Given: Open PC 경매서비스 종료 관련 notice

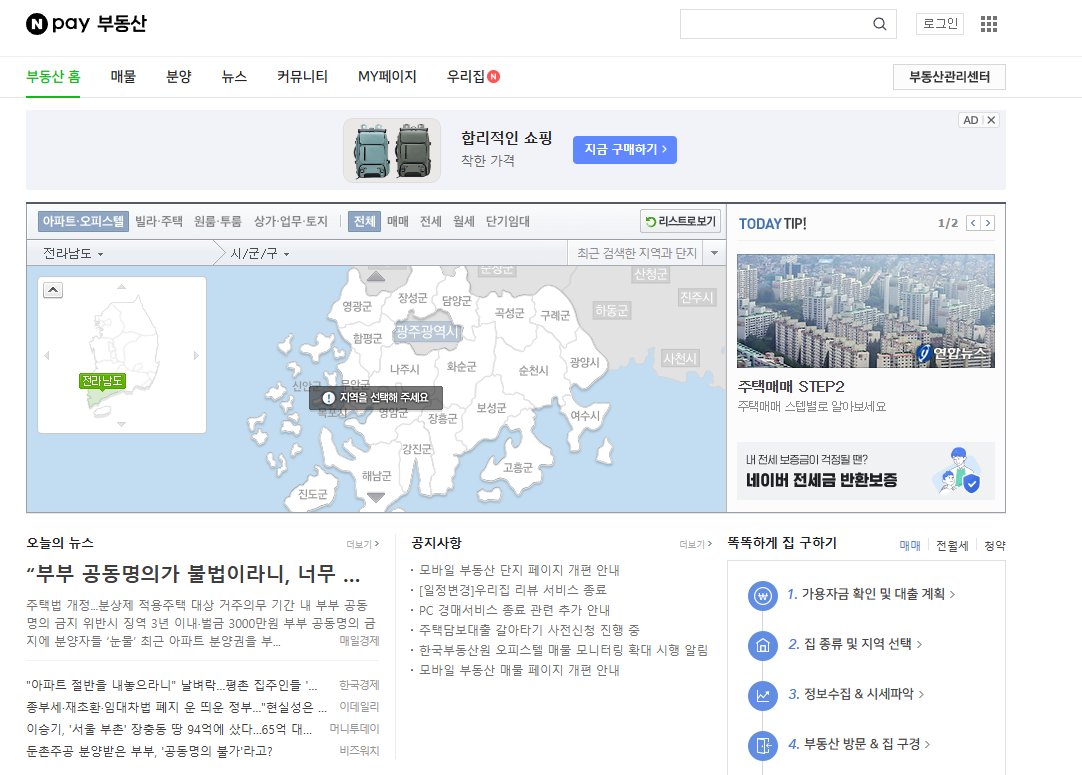Looking at the screenshot, I should click(x=514, y=610).
